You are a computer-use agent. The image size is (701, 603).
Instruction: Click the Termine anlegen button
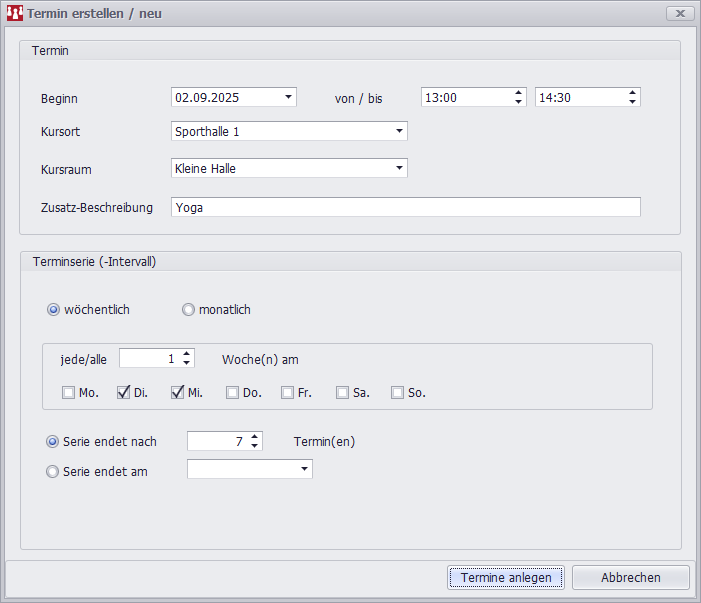(506, 578)
